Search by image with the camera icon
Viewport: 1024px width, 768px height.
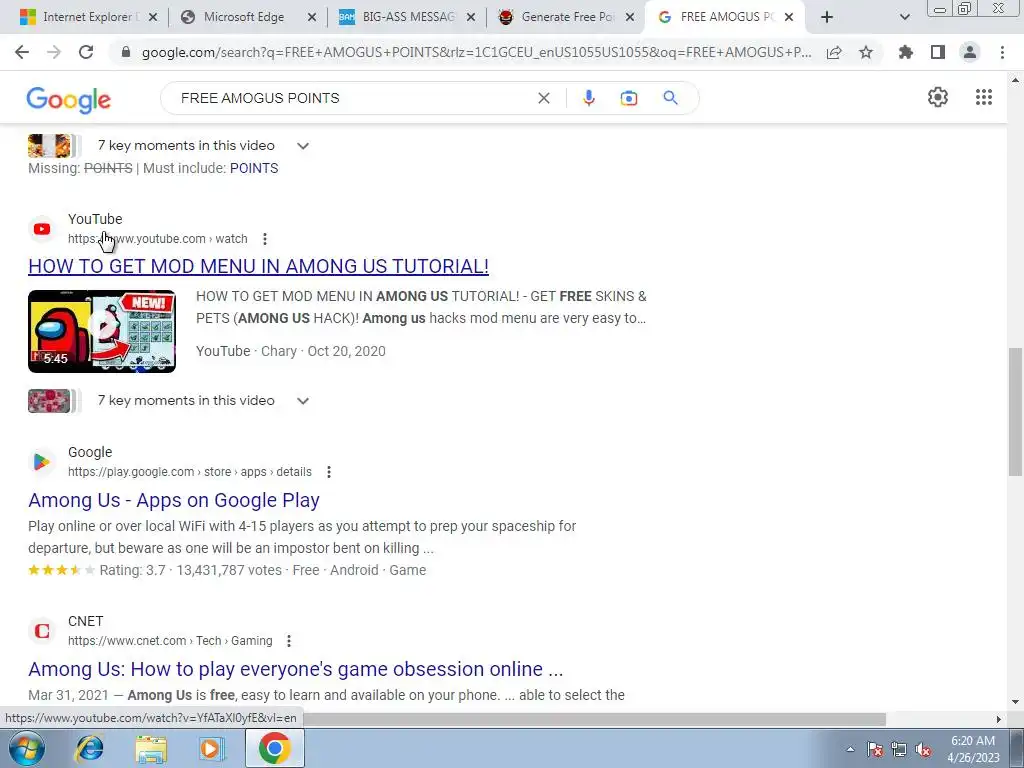(628, 98)
